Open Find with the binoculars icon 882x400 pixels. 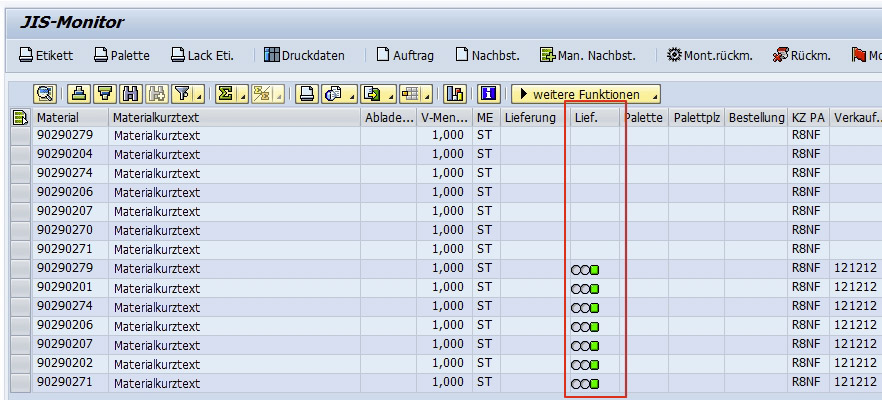click(130, 95)
